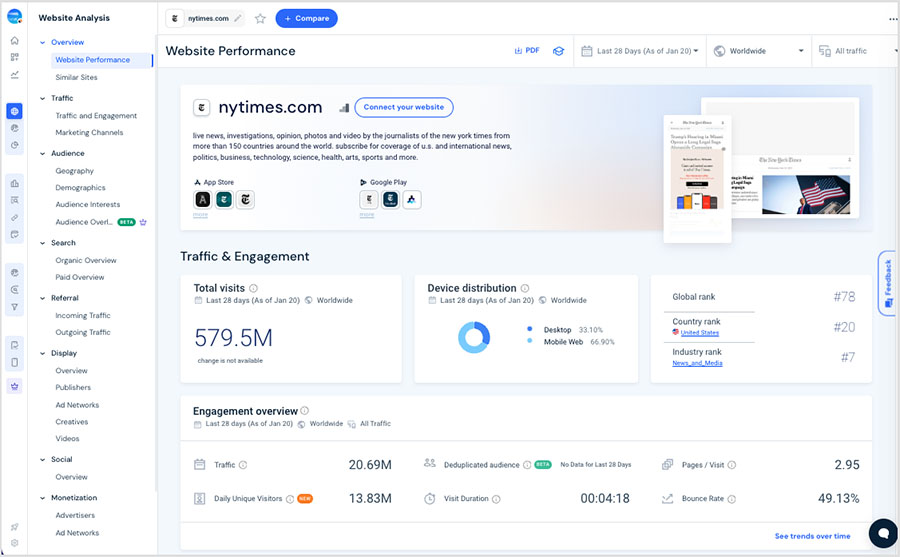The image size is (900, 557).
Task: Click the Desktop legend color dot
Action: pyautogui.click(x=529, y=329)
